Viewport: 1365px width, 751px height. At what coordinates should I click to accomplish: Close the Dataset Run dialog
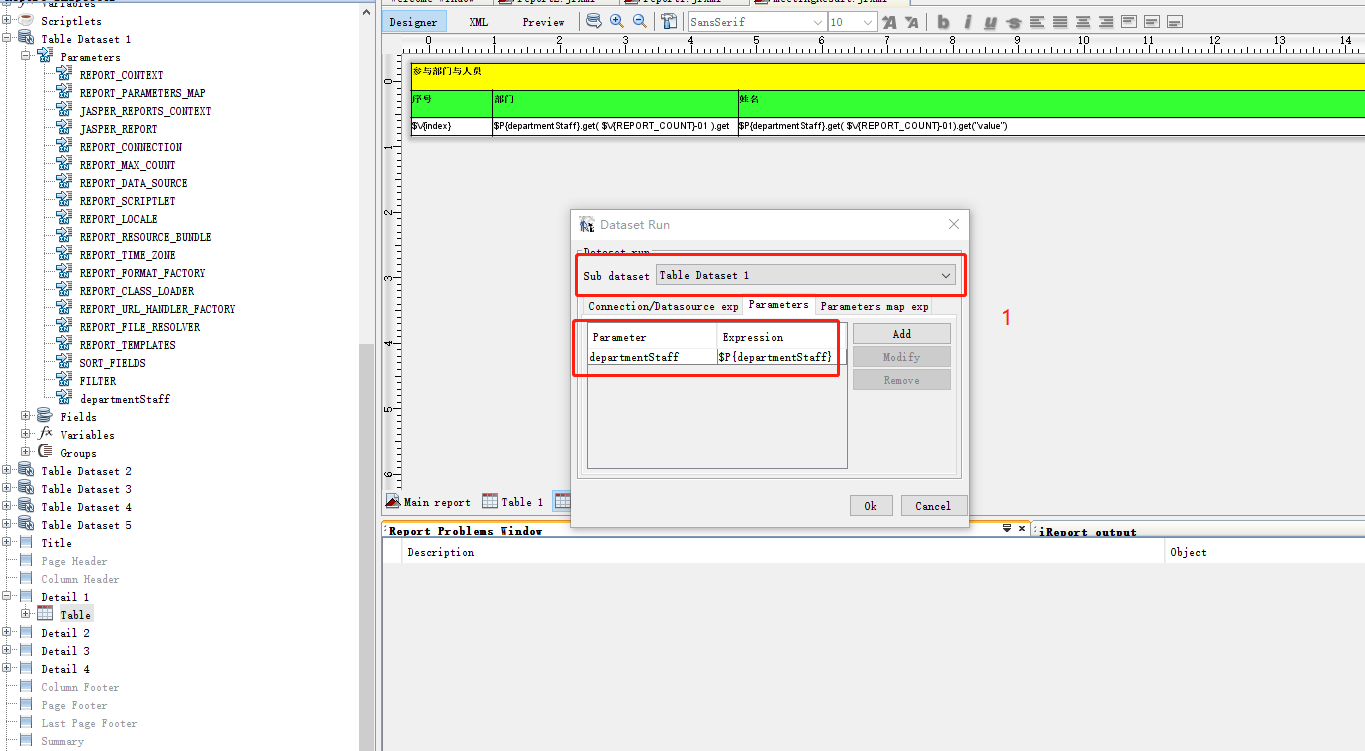[954, 225]
